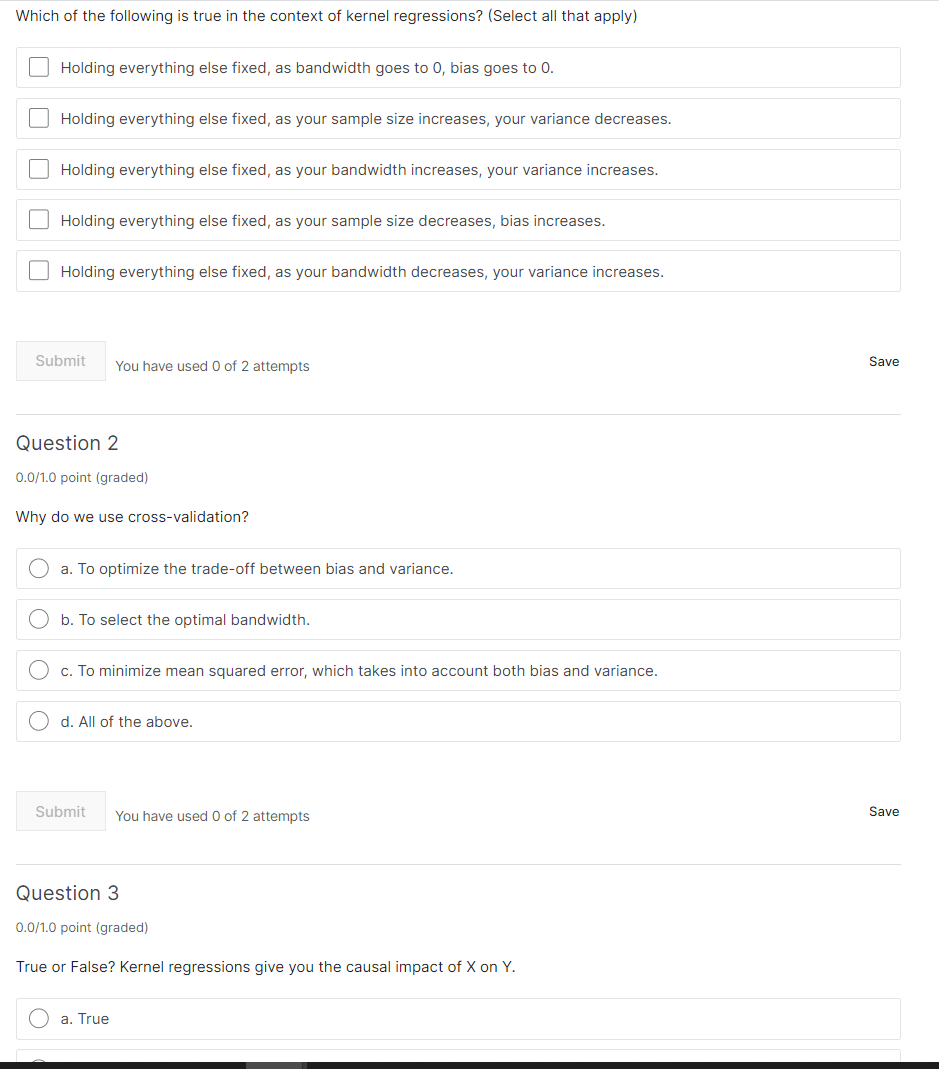Click the first answer box about bandwidth and bias
The image size is (939, 1069).
(458, 67)
